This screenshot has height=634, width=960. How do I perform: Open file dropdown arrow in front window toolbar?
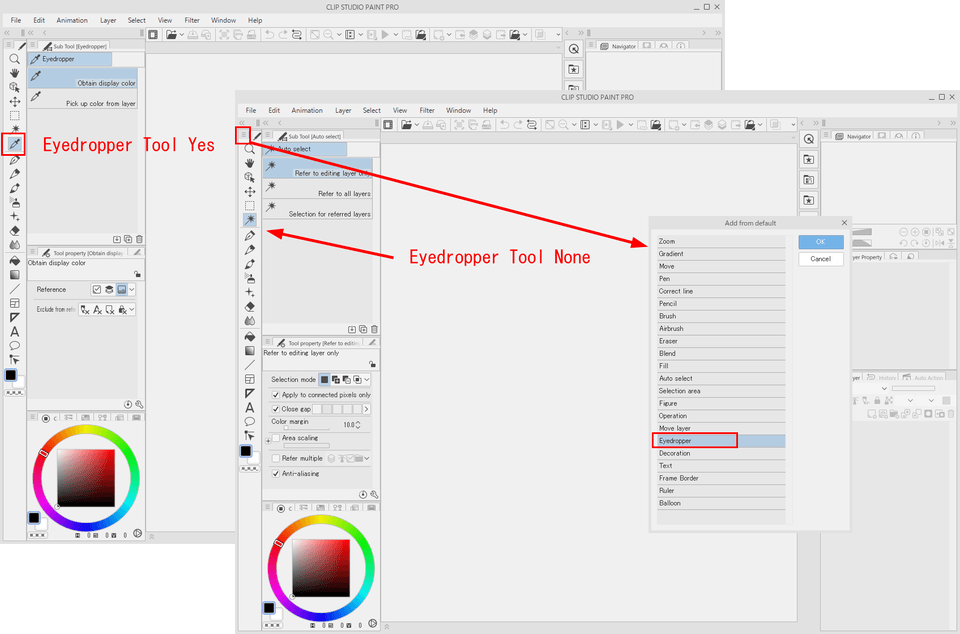tap(416, 125)
